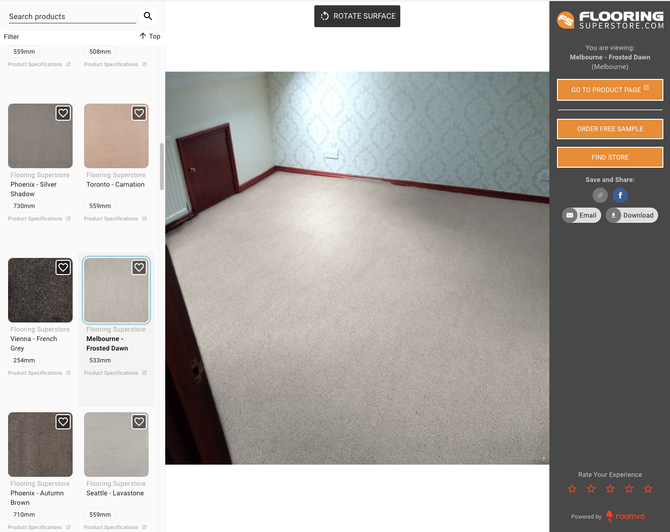Click the Search products input field
Viewport: 670px width, 532px height.
tap(72, 16)
